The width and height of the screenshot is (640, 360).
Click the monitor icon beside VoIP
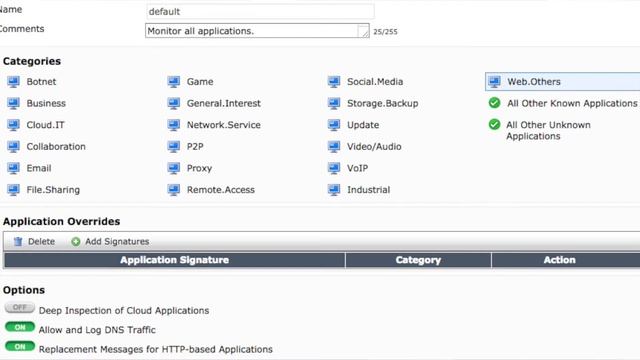334,168
